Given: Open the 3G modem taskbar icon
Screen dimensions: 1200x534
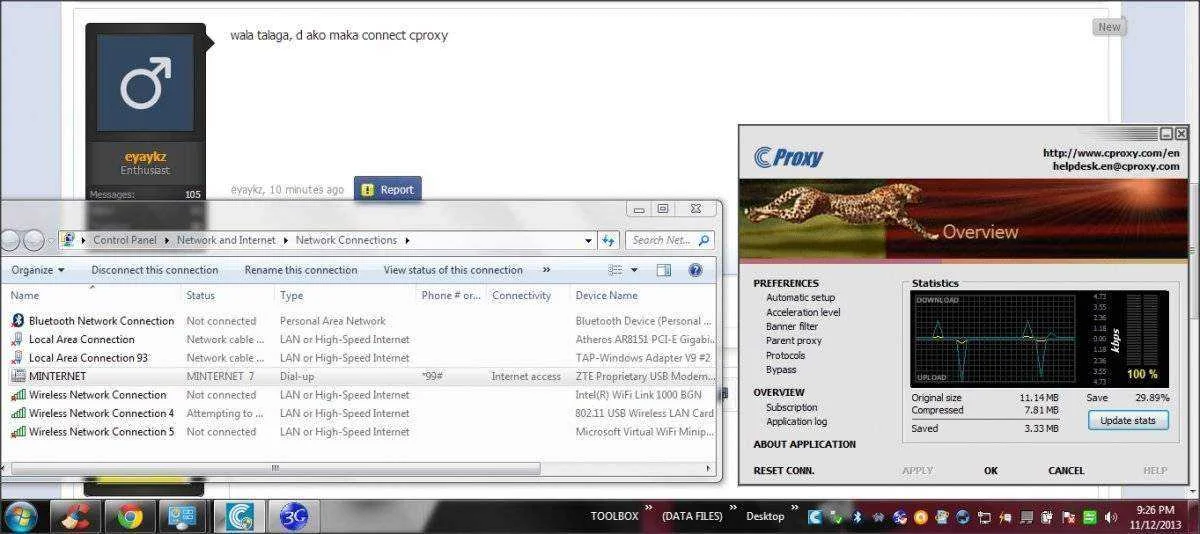Looking at the screenshot, I should tap(294, 517).
